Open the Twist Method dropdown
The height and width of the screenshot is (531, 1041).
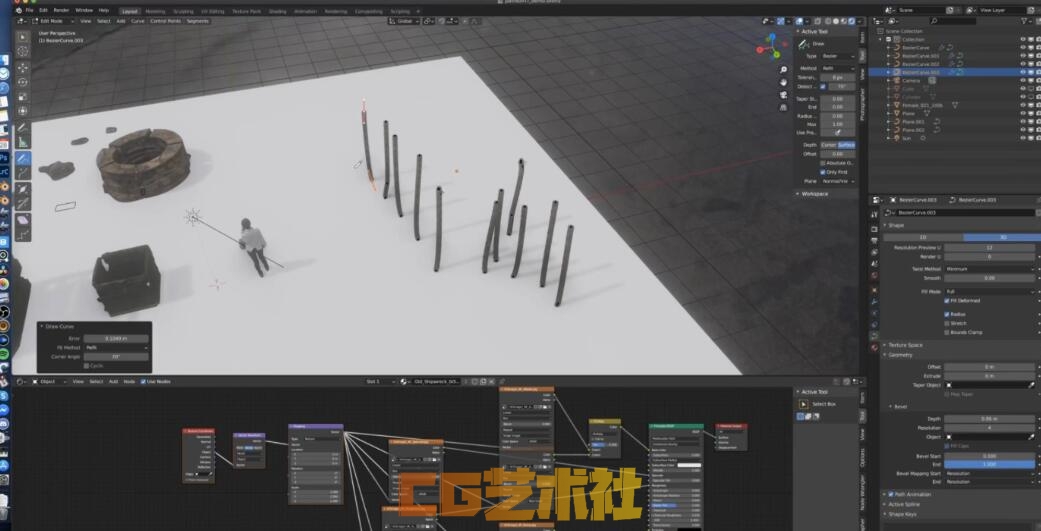coord(990,269)
